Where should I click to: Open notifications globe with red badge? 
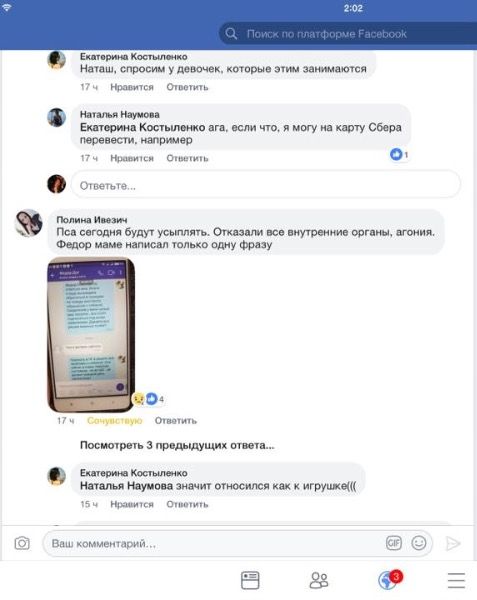tap(390, 579)
